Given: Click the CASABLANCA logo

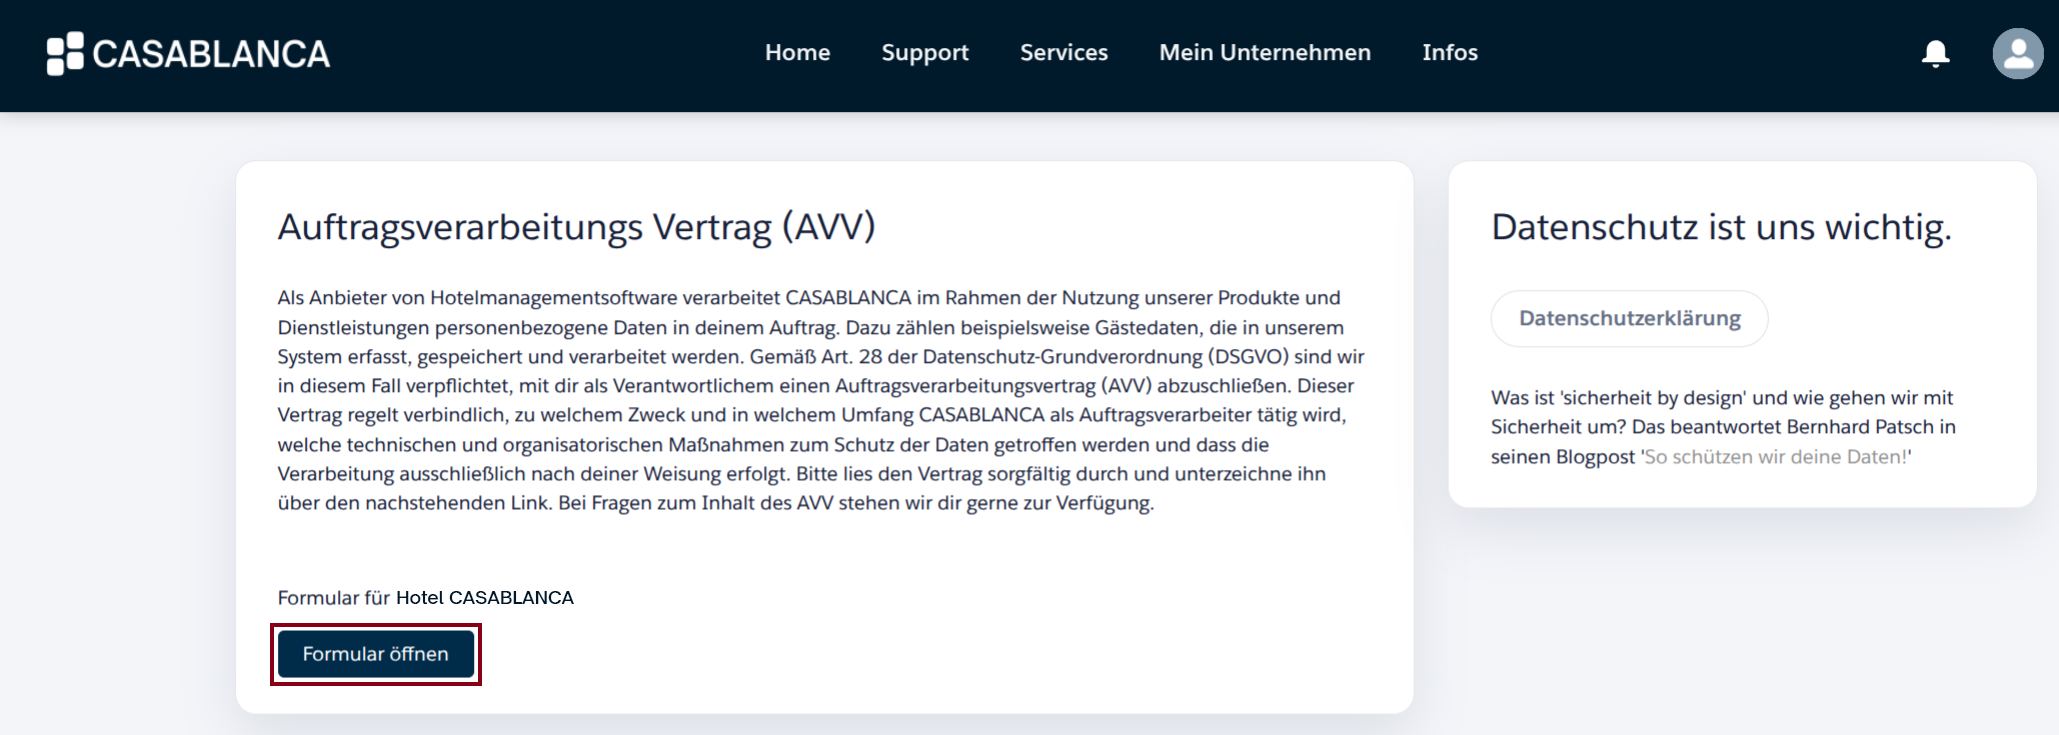Looking at the screenshot, I should pos(188,54).
